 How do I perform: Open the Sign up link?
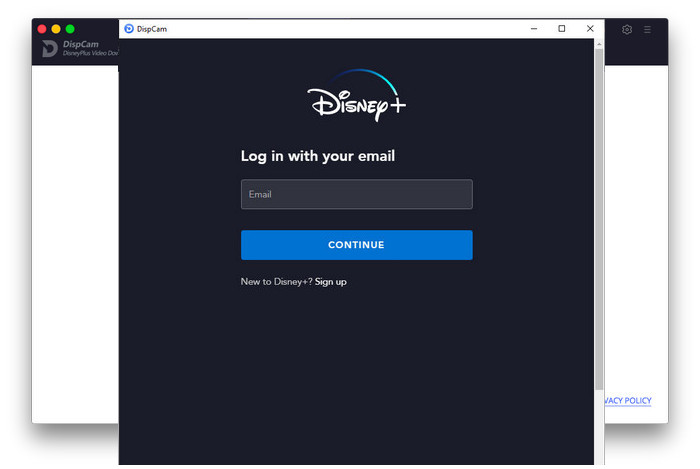330,282
